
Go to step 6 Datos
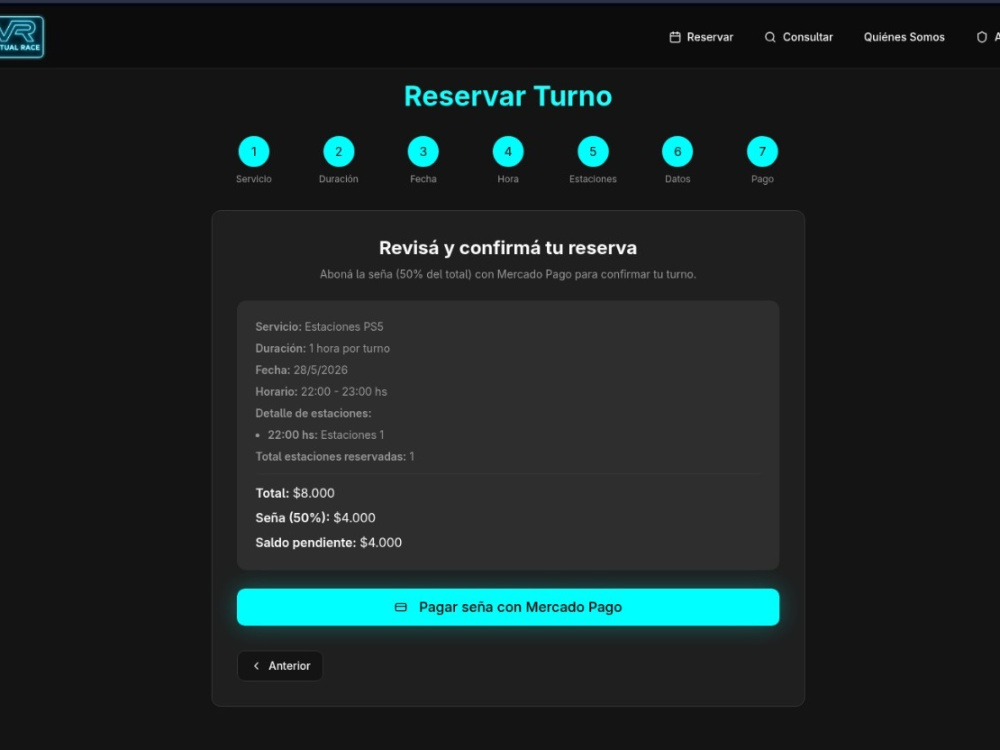(x=678, y=152)
